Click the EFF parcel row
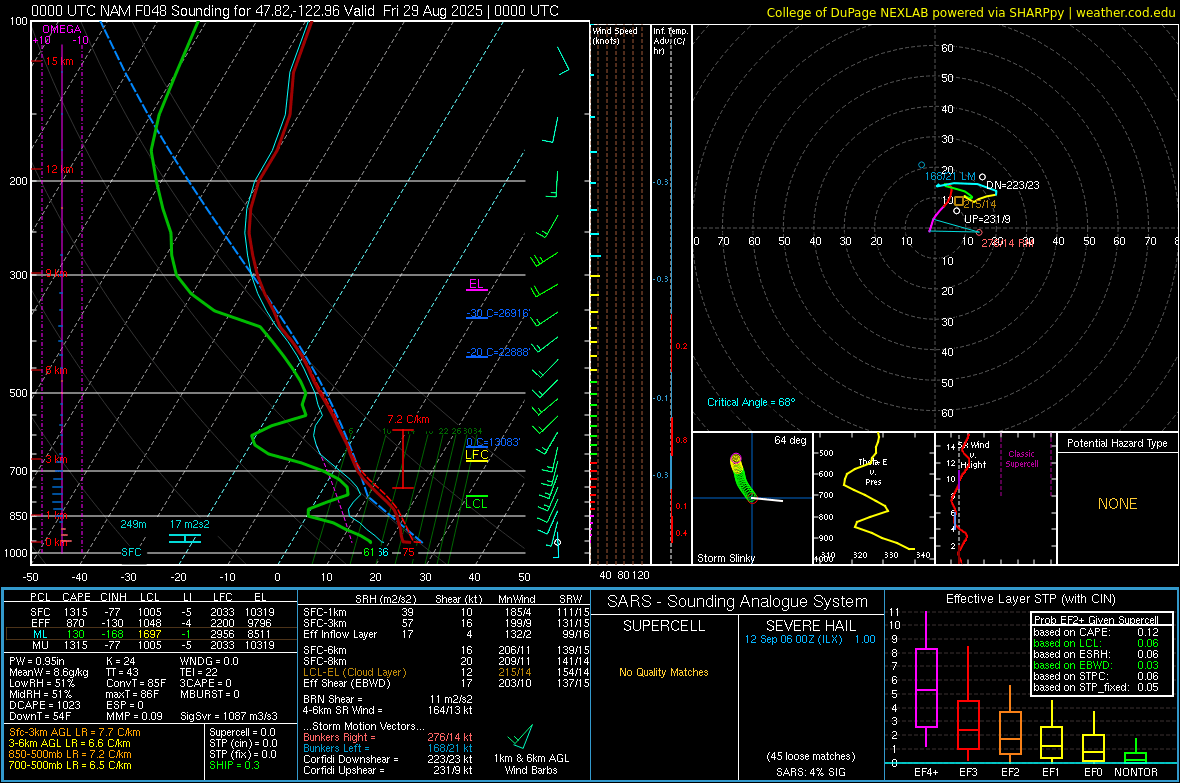 (x=150, y=623)
